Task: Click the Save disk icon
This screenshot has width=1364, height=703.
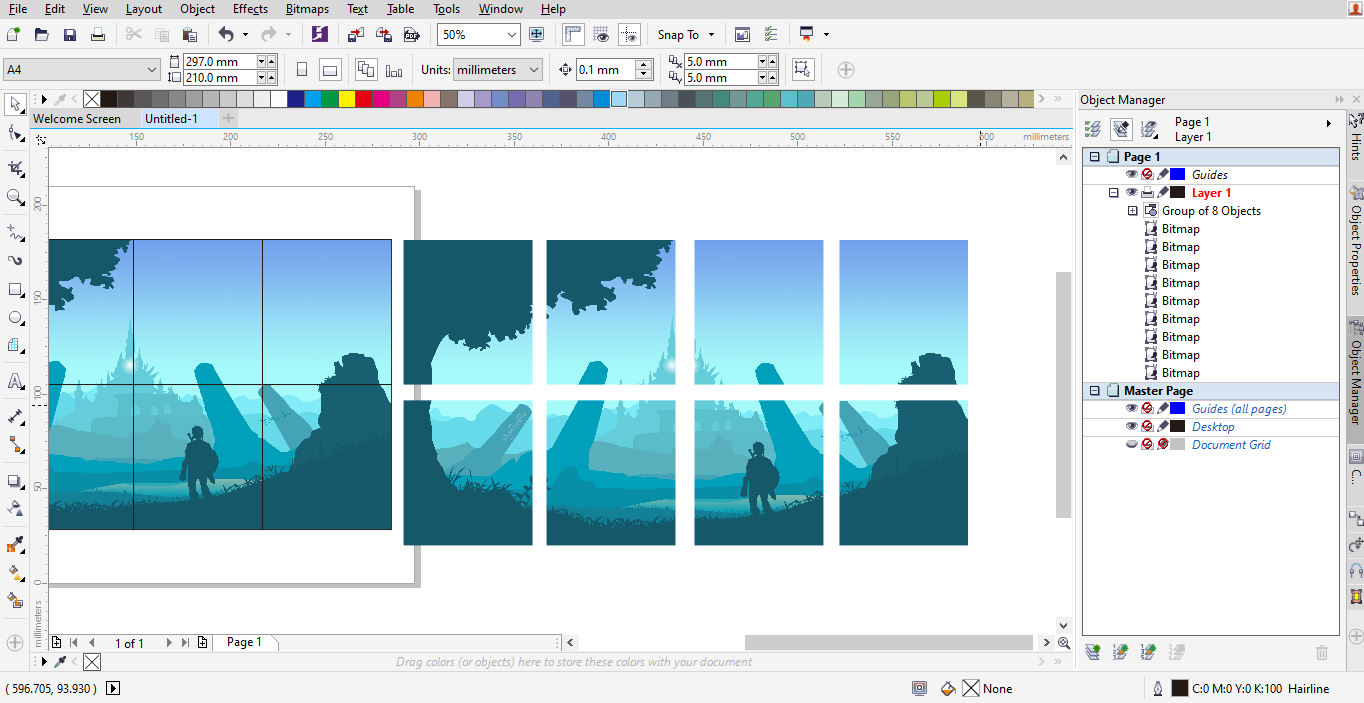Action: (69, 34)
